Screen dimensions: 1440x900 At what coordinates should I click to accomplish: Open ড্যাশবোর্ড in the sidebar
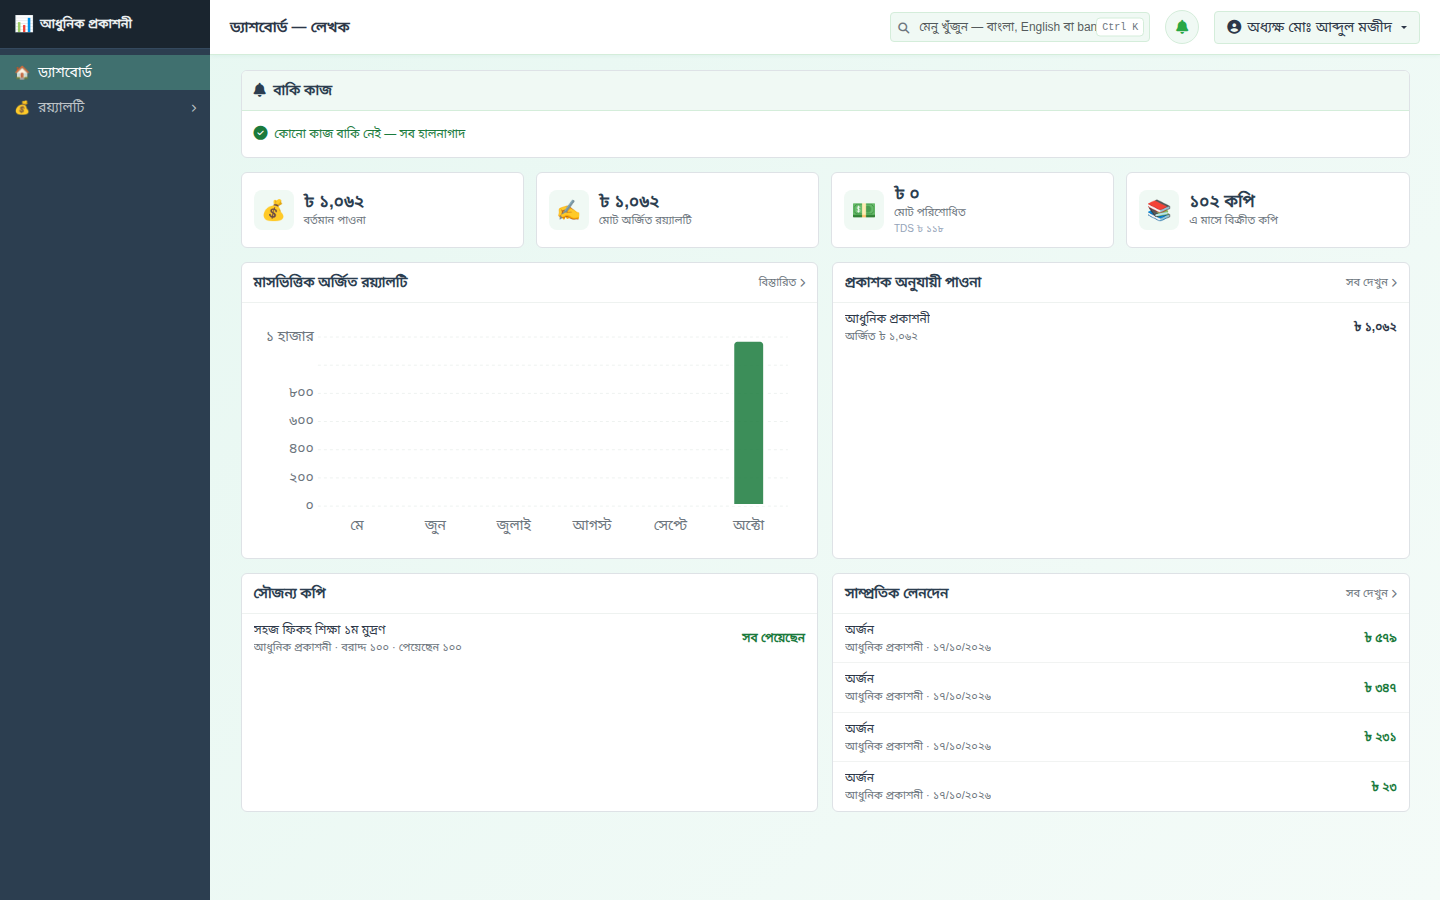coord(105,73)
